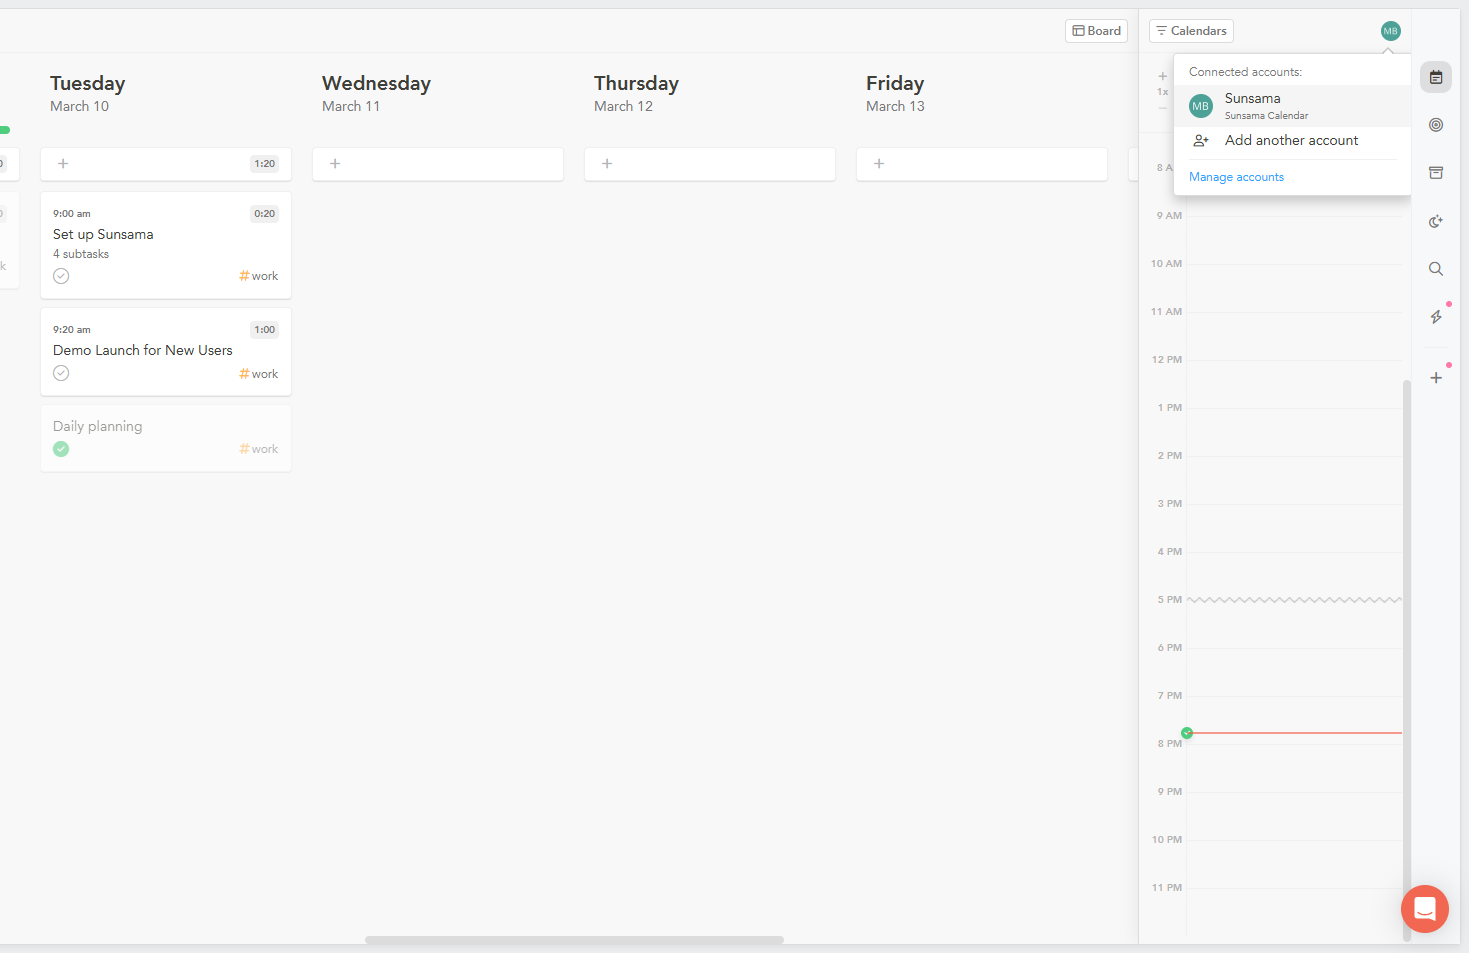1469x953 pixels.
Task: Add a task under Friday March 13
Action: [982, 164]
